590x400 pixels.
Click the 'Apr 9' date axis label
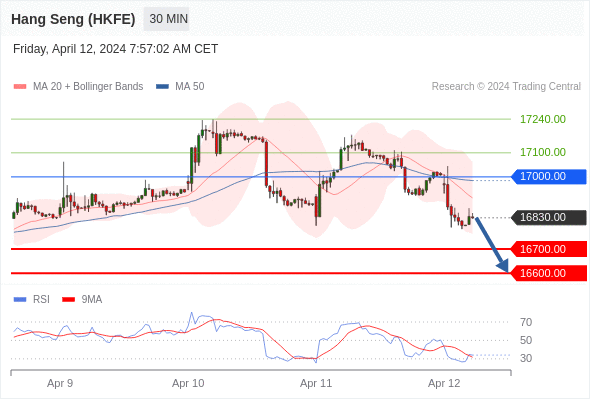(60, 383)
